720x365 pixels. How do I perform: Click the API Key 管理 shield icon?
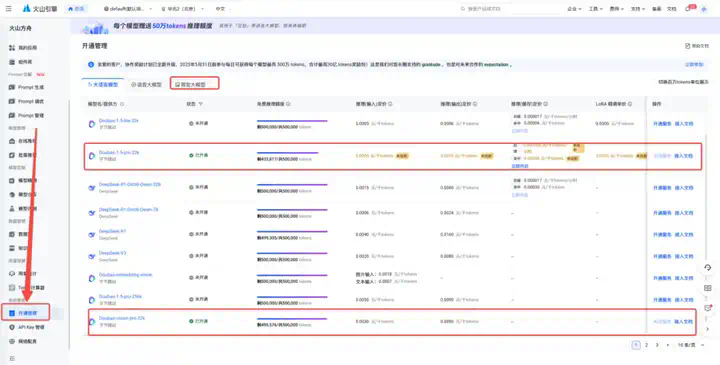(12, 327)
